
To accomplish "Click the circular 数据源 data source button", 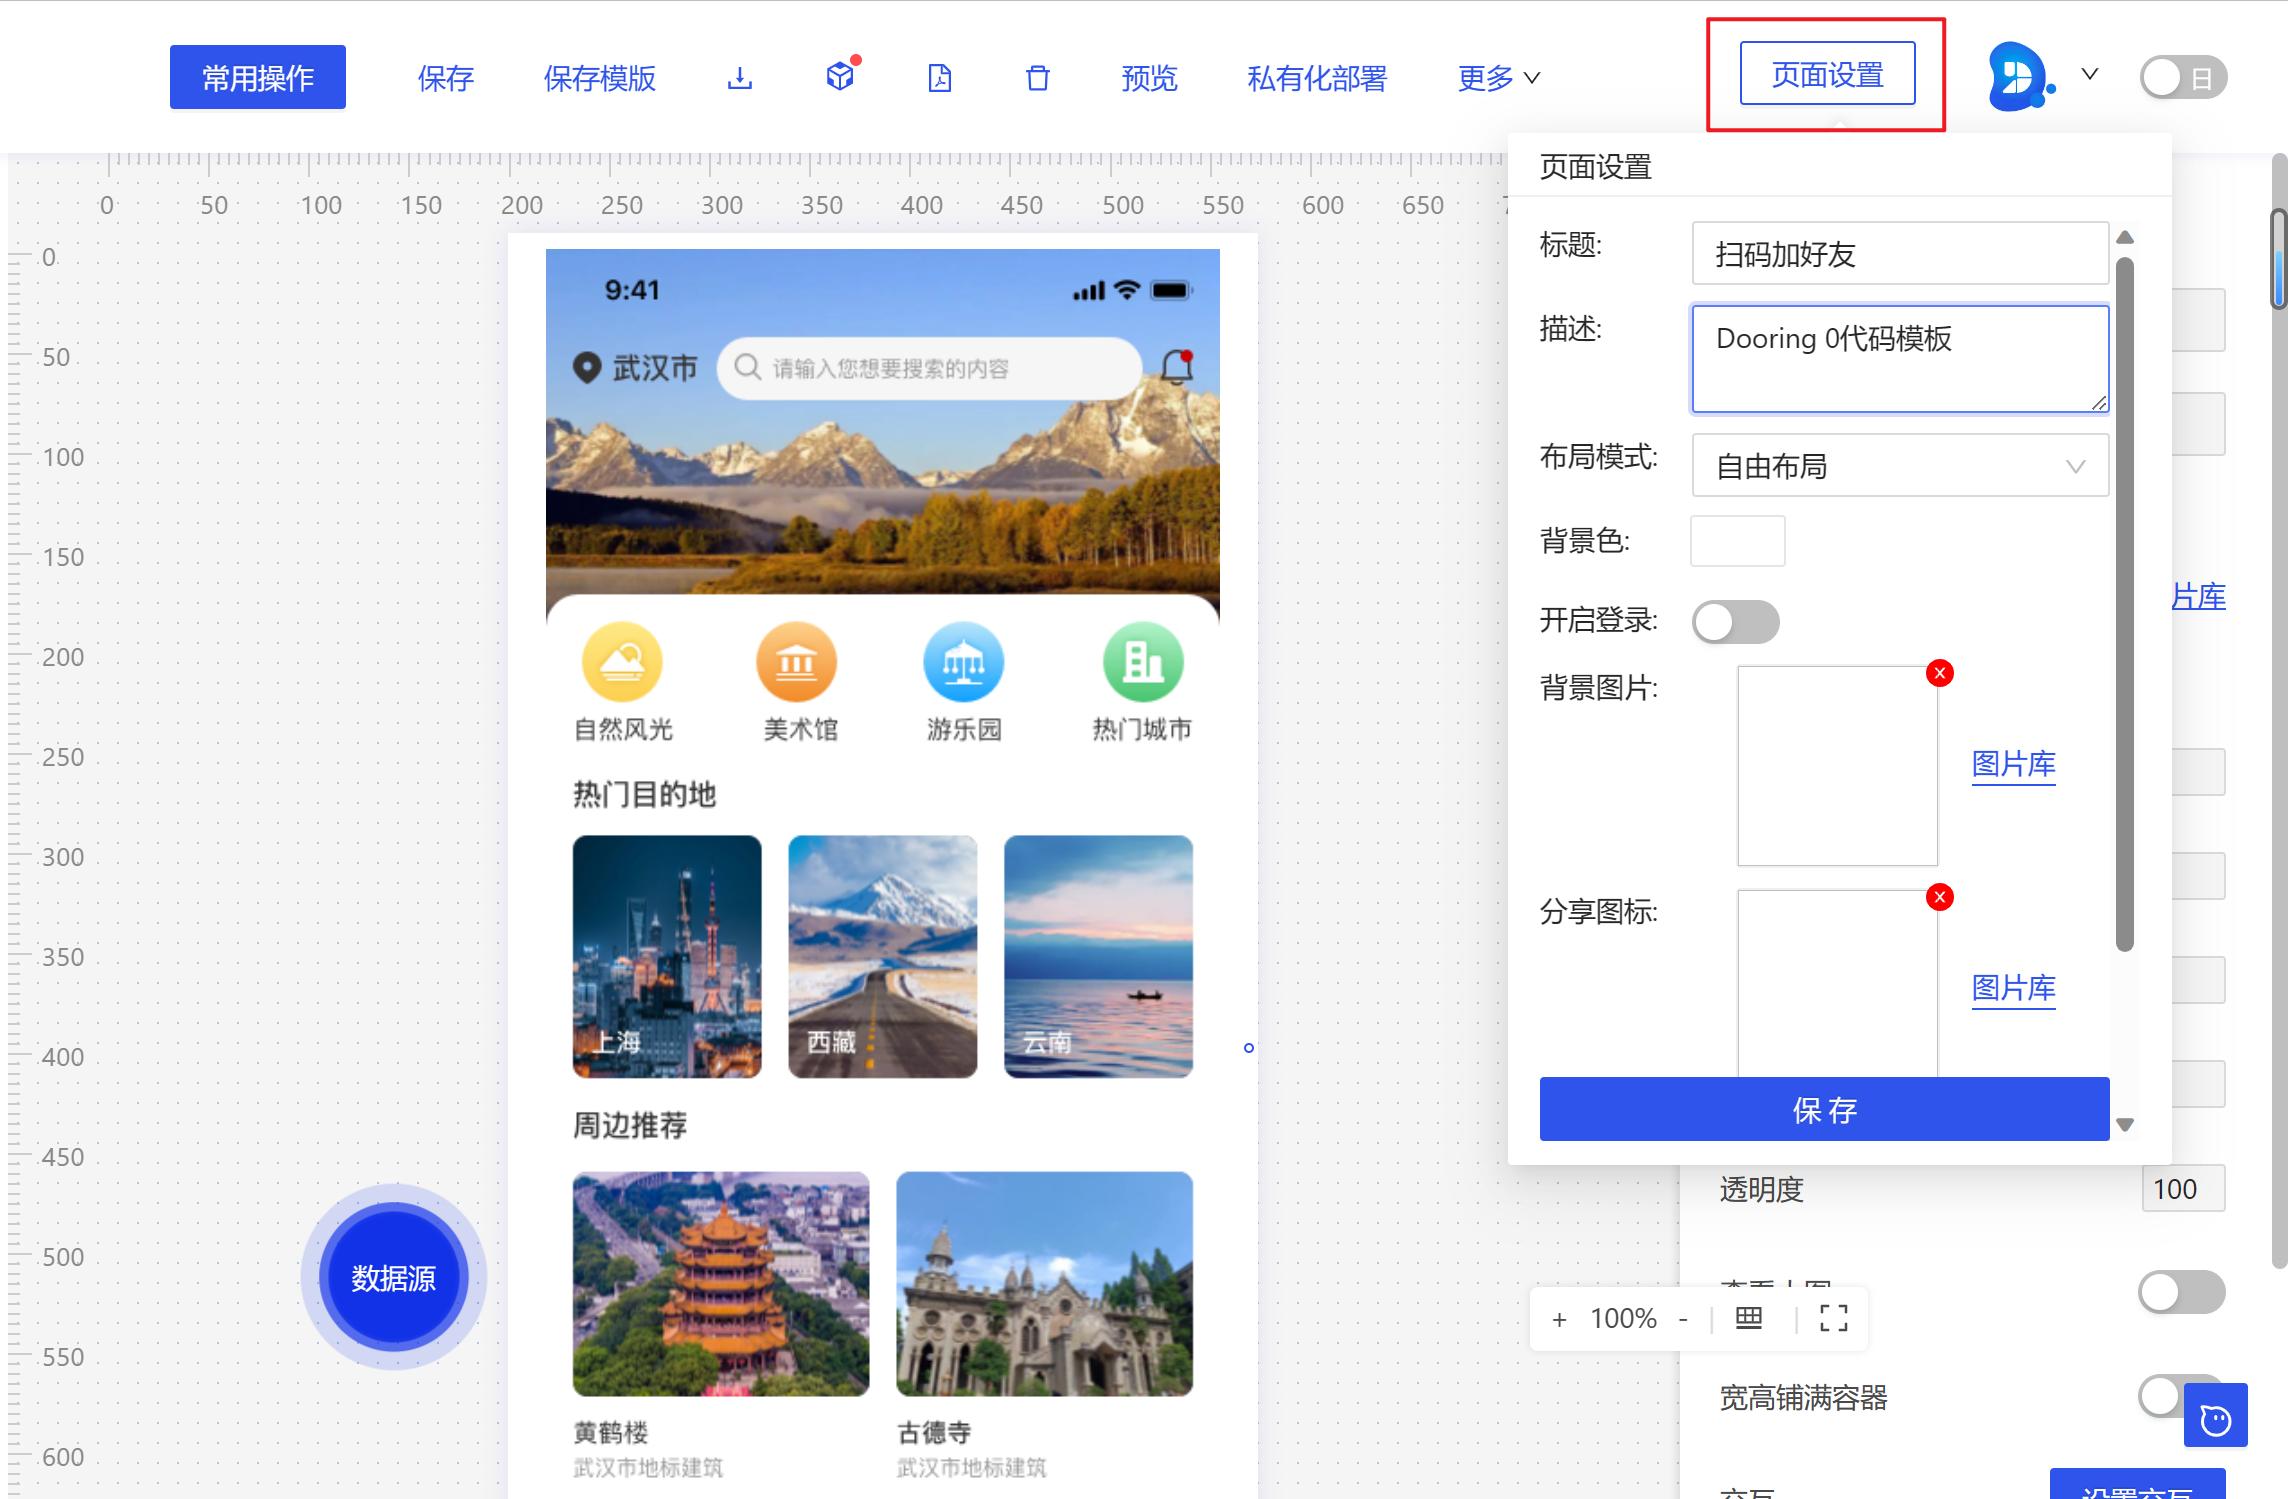I will [393, 1276].
